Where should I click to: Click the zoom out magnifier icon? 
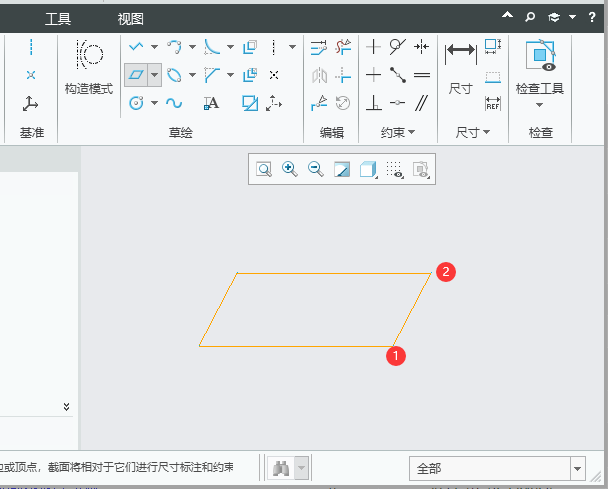point(316,170)
